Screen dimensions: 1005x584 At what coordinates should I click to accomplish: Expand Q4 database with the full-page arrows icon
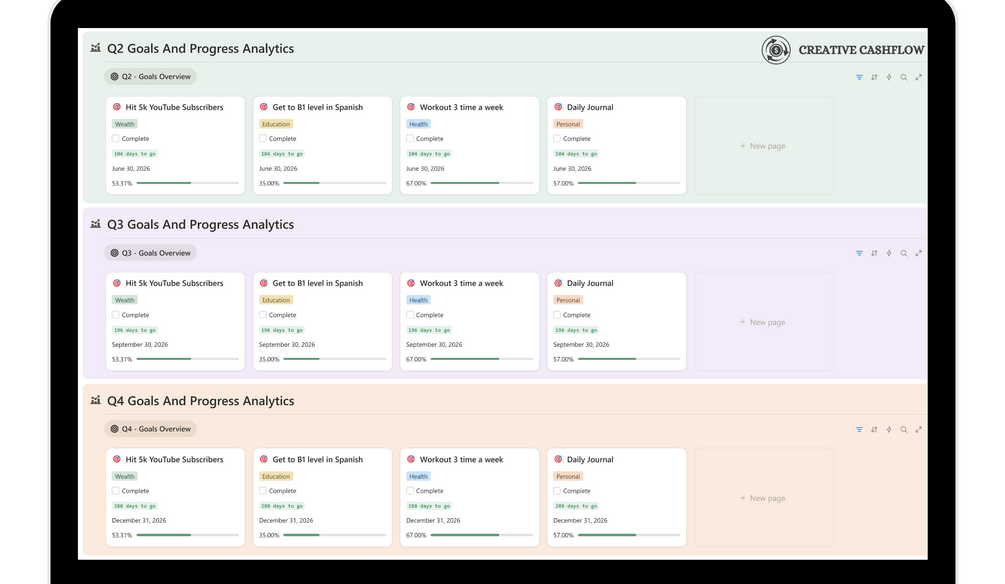[918, 430]
